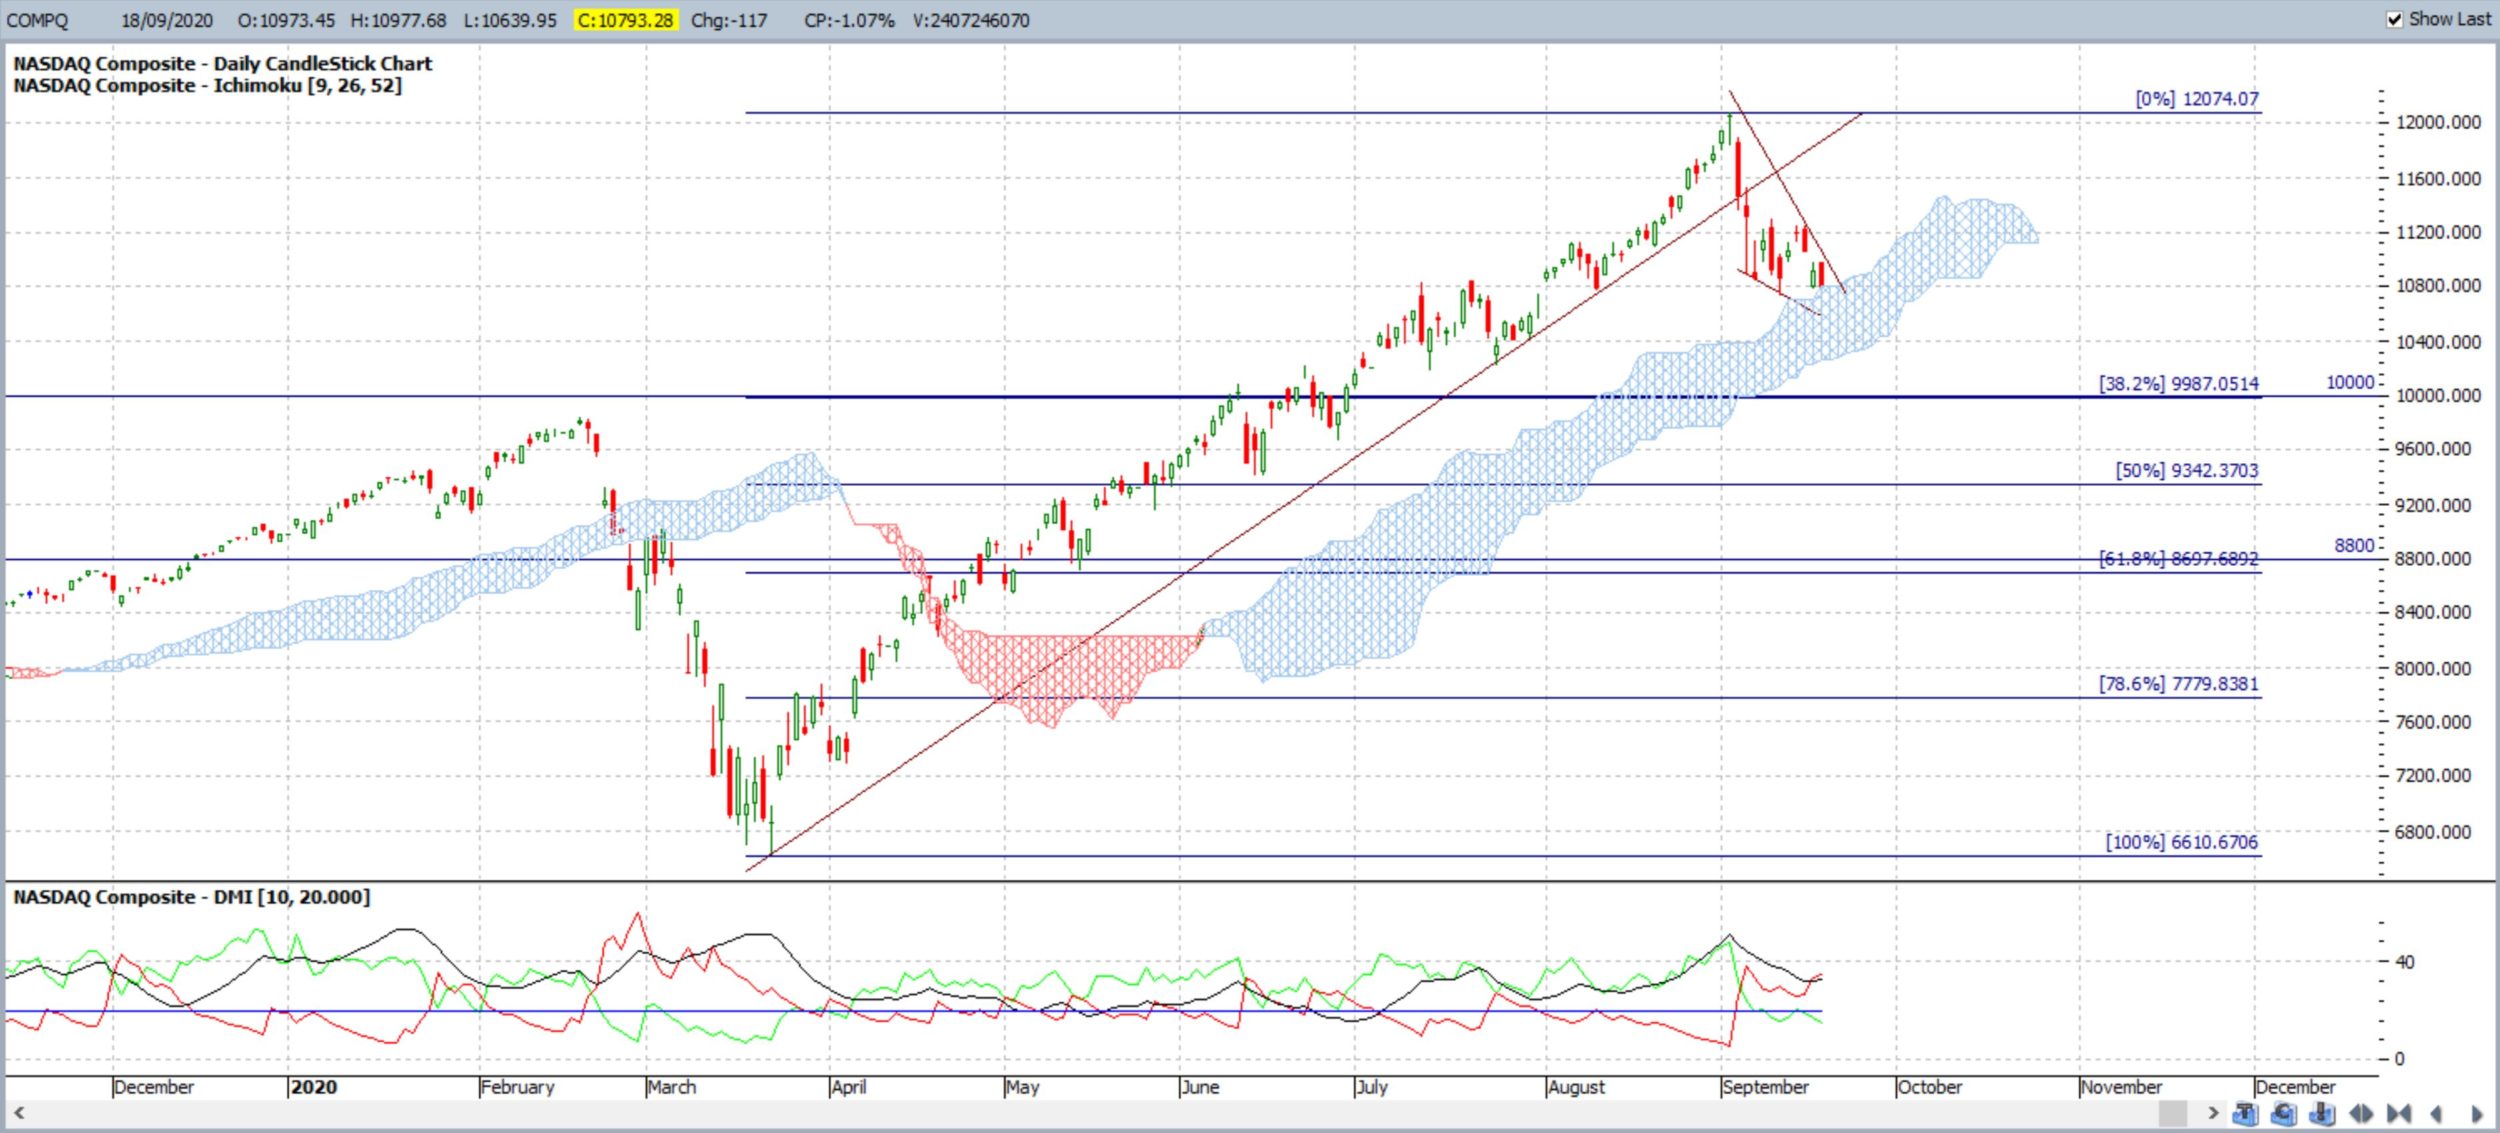Click the CP:-1.07% value
This screenshot has width=2500, height=1133.
point(849,20)
